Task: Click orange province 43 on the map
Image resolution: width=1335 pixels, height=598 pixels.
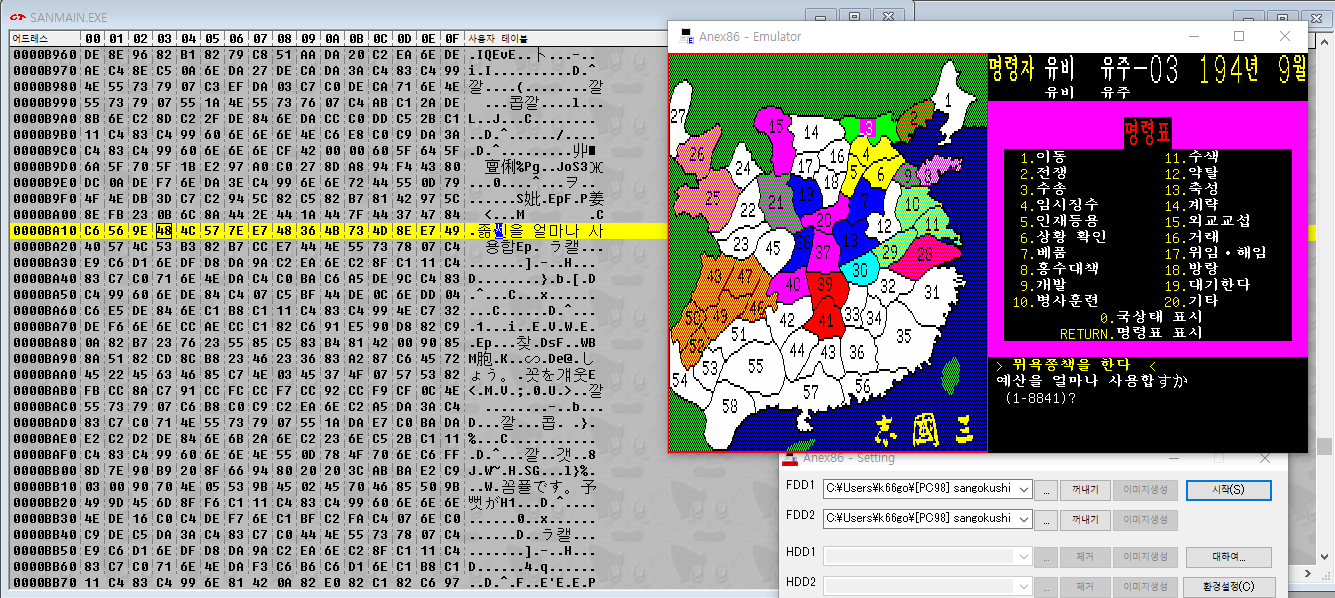Action: coord(714,275)
